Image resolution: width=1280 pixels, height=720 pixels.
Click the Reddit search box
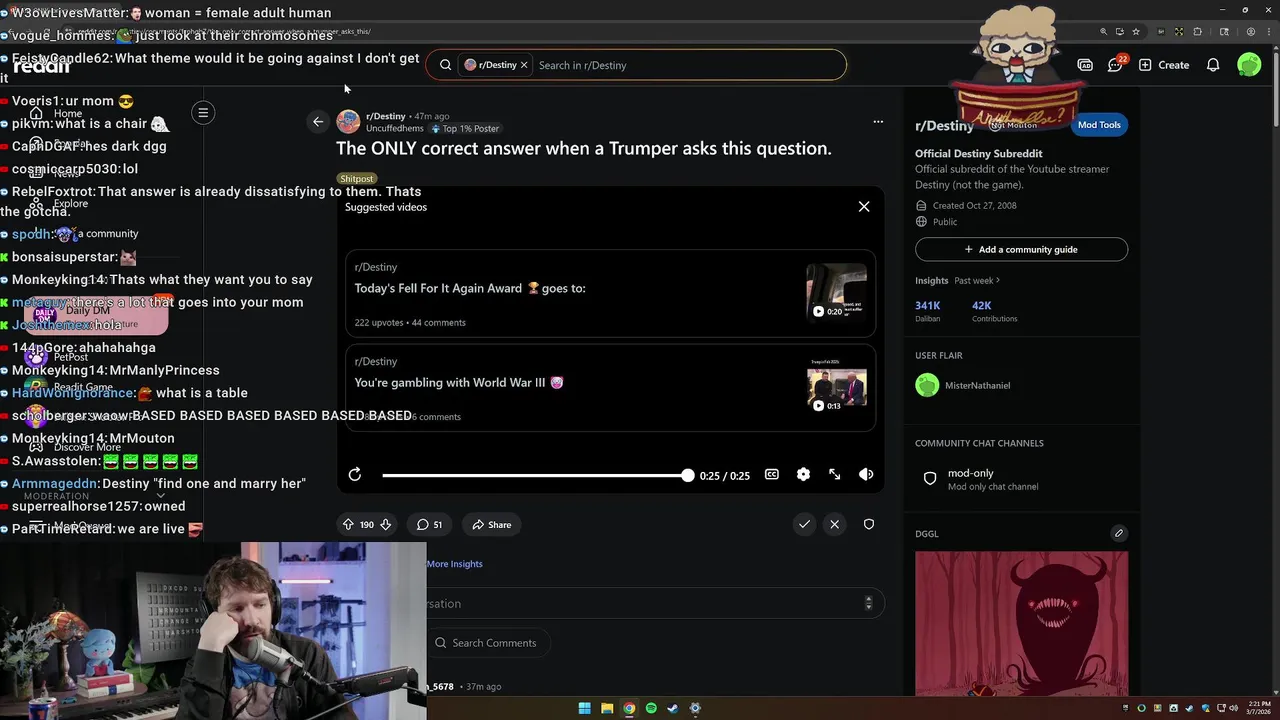(x=636, y=65)
